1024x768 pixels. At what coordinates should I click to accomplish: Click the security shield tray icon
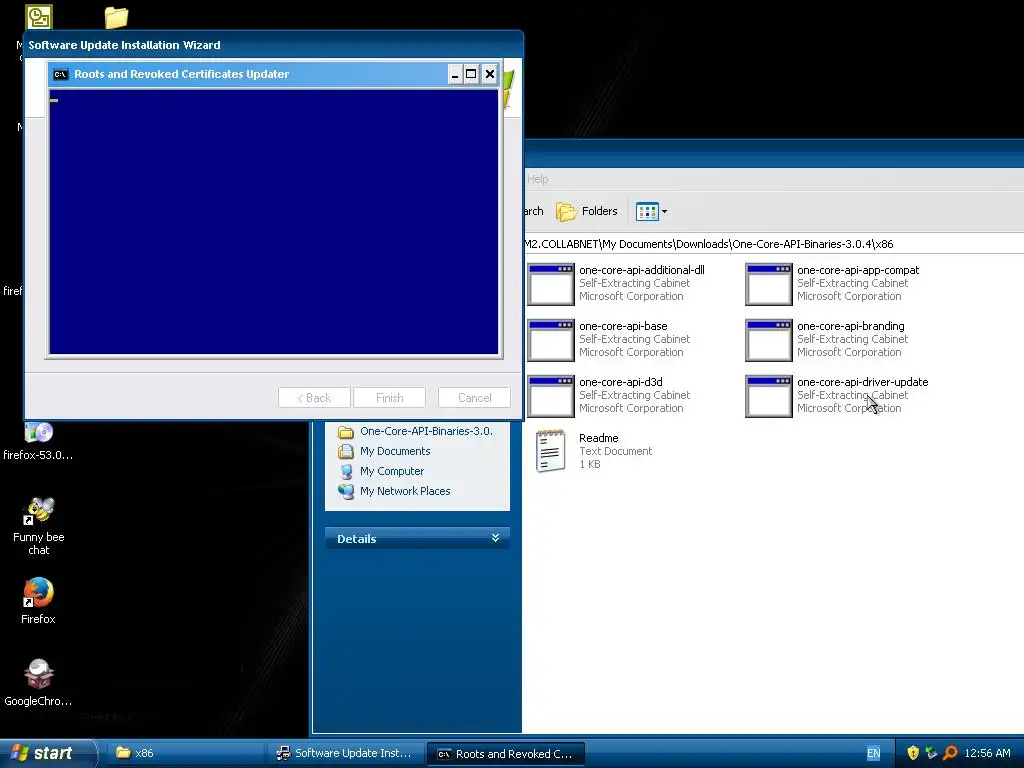coord(913,753)
